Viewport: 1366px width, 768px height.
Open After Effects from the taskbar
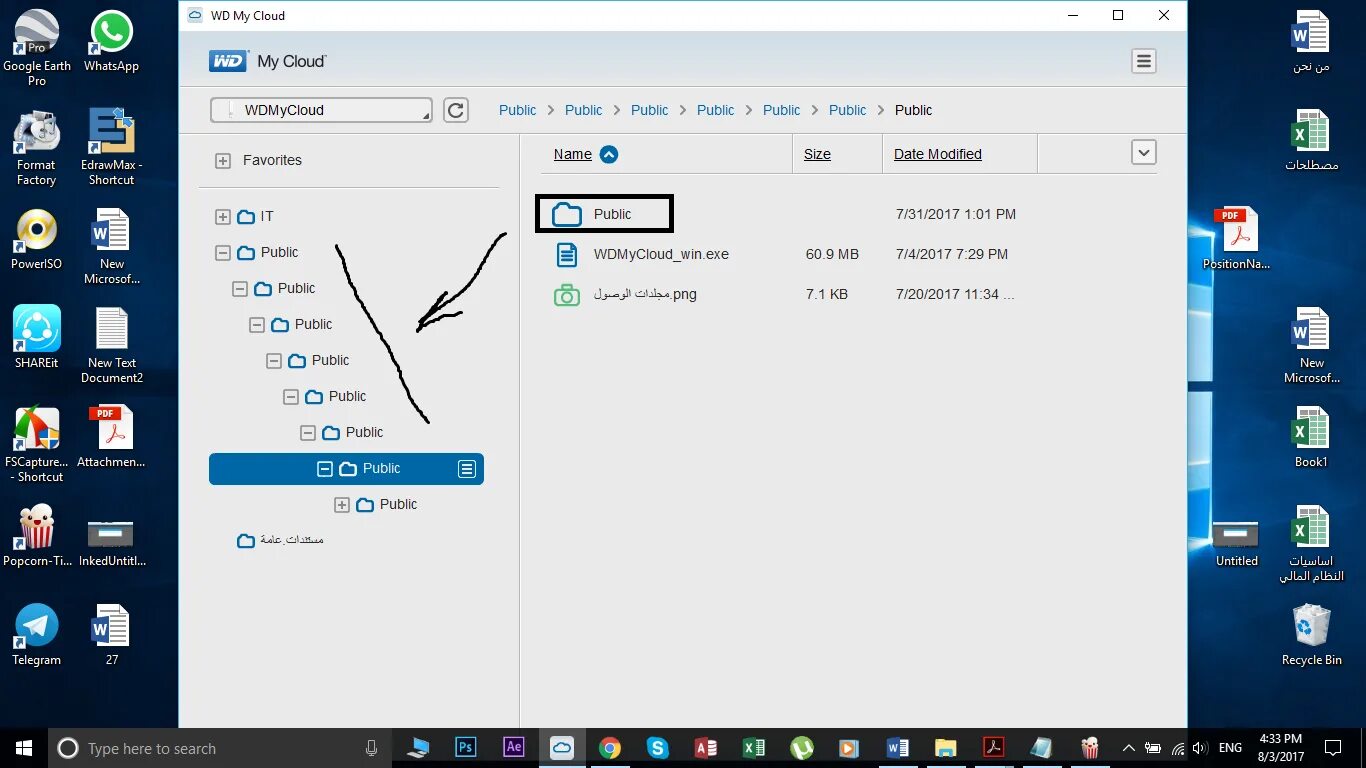point(513,748)
